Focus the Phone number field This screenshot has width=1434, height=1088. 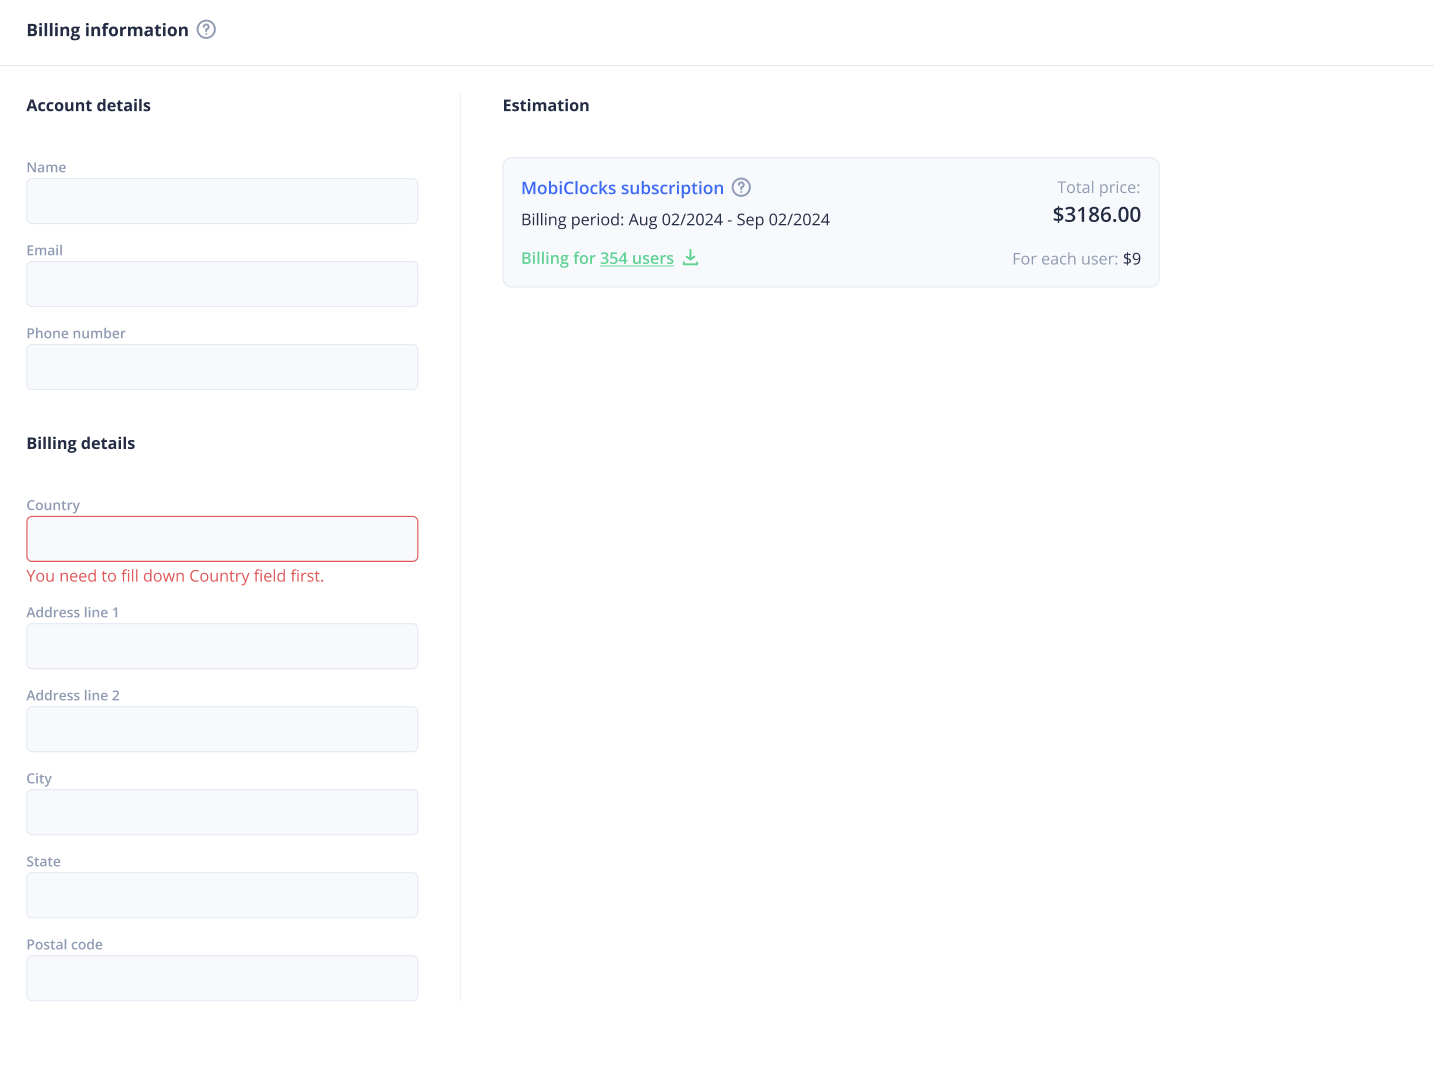click(x=222, y=367)
